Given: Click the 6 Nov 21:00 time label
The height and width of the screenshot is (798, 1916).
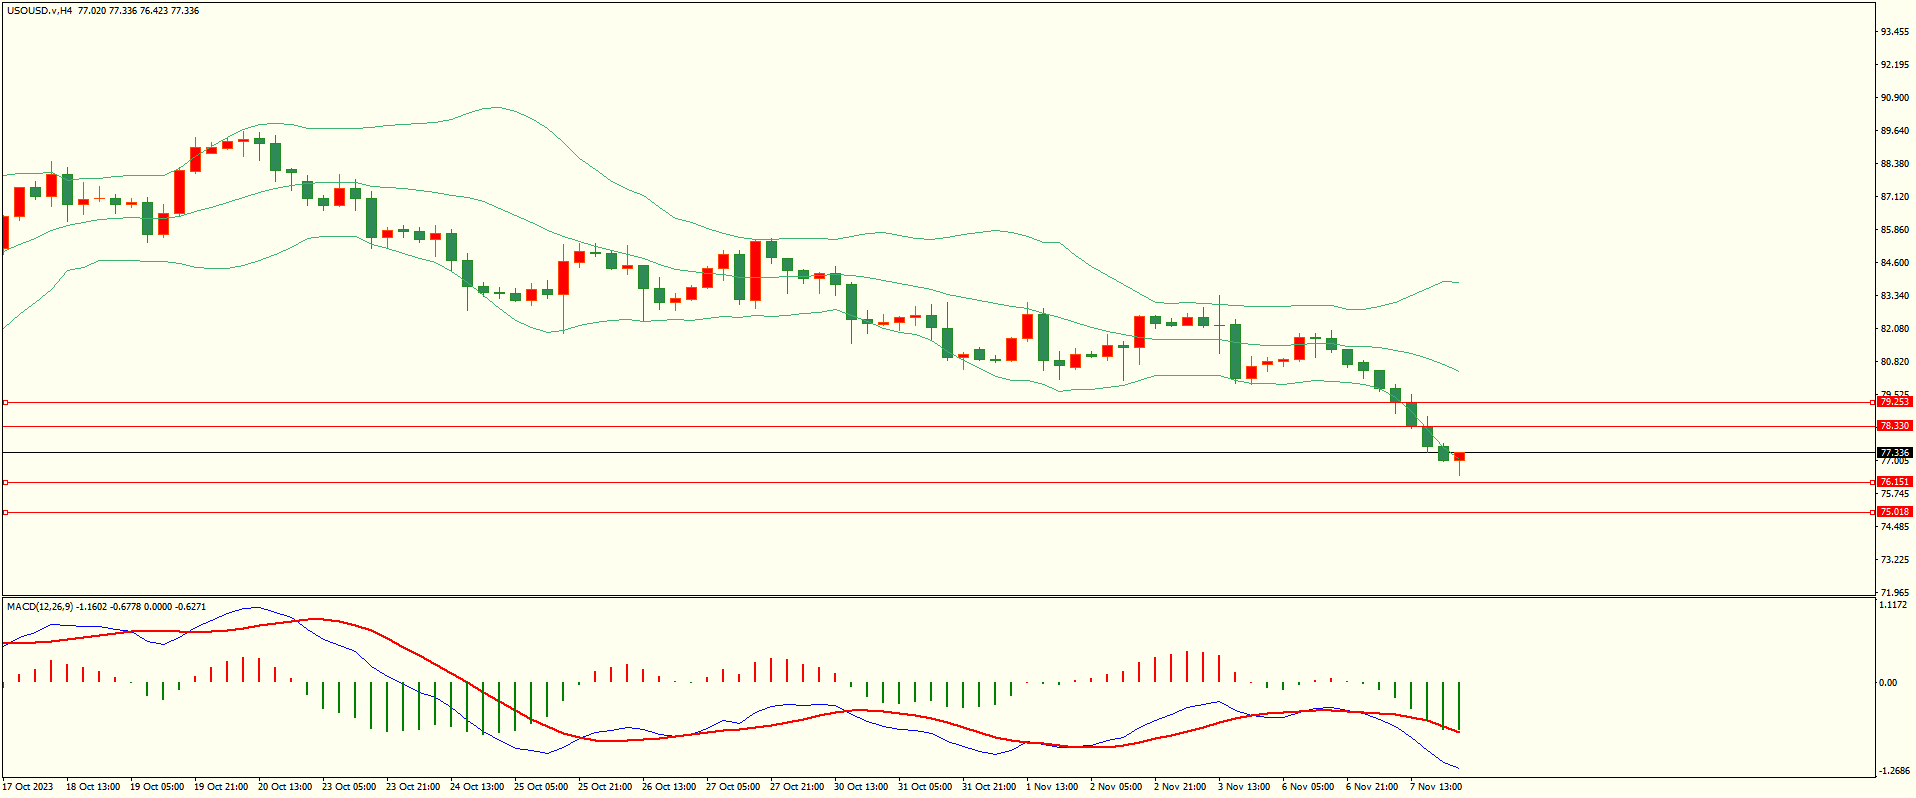Looking at the screenshot, I should (x=1372, y=787).
